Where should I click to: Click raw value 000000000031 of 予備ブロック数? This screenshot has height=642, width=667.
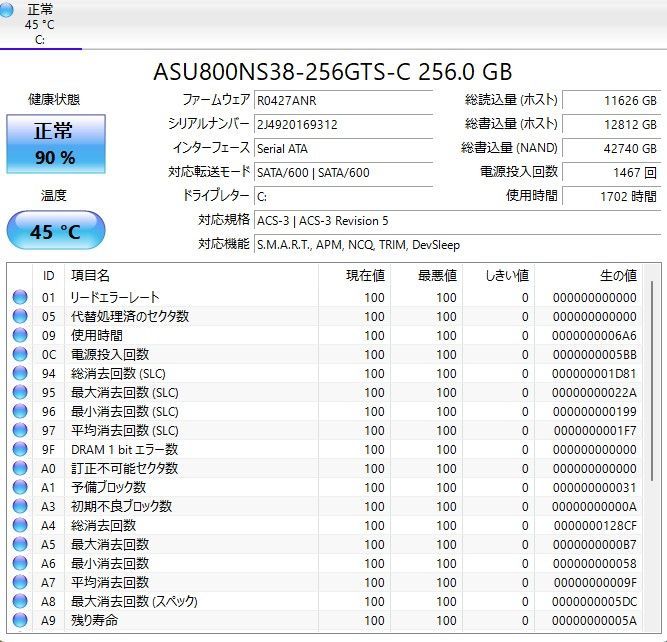pos(594,488)
